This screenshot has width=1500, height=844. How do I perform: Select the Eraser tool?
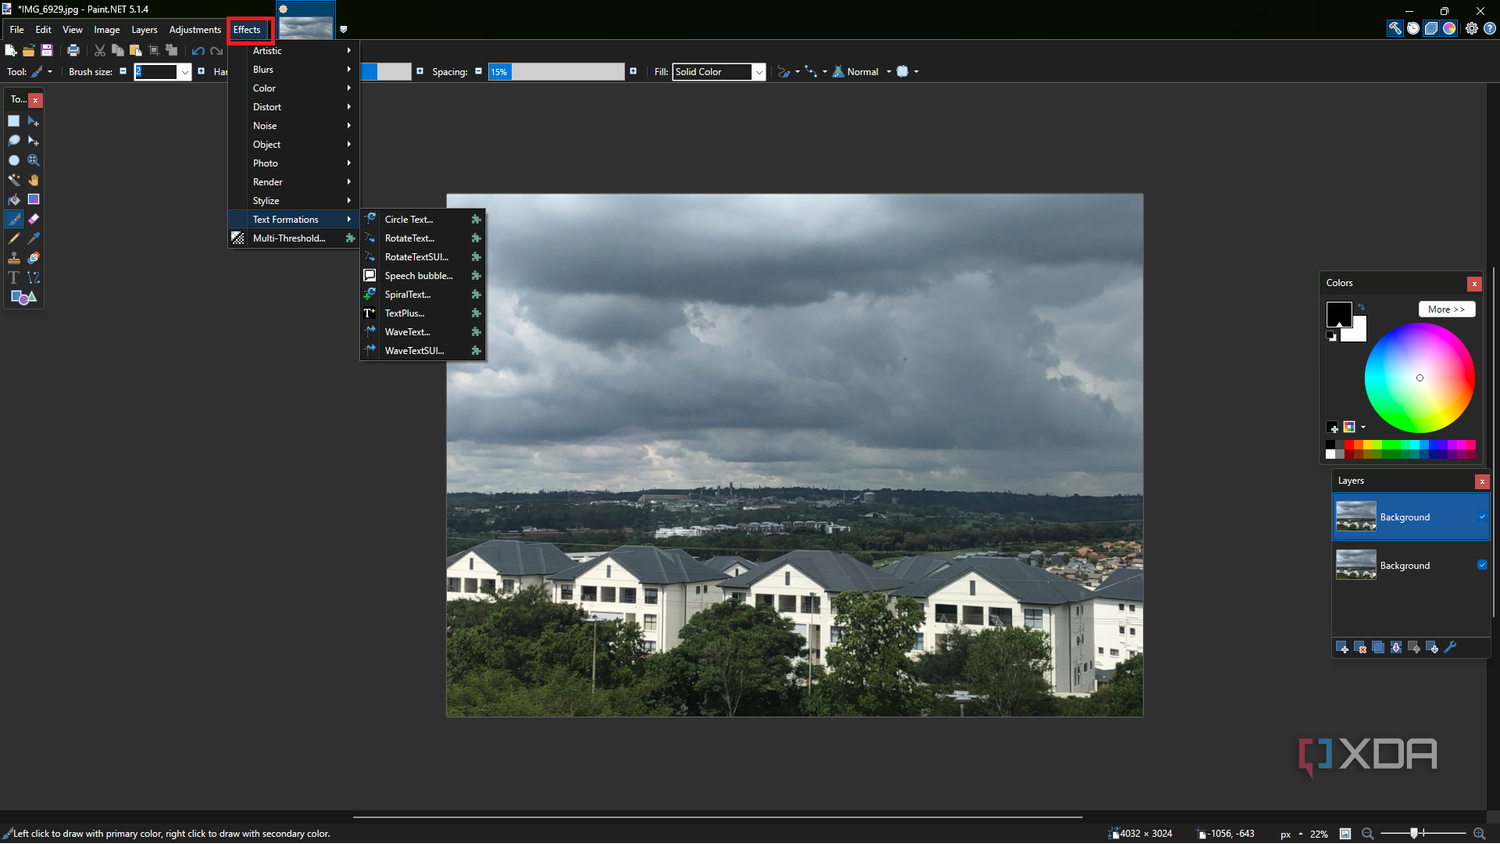[x=33, y=219]
